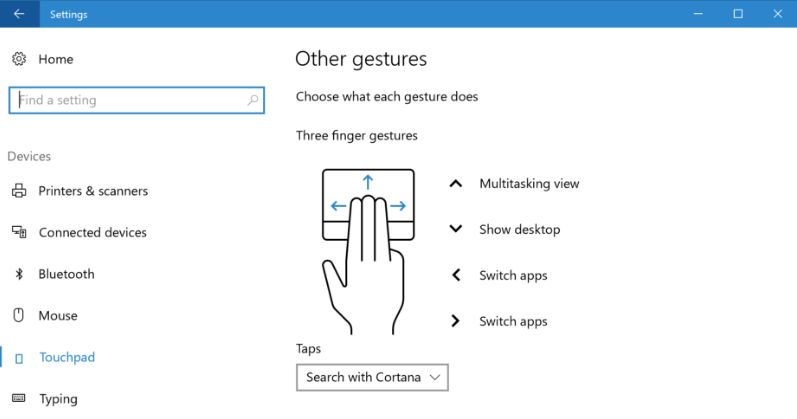Select the Touchpad sidebar label
797x419 pixels.
66,357
